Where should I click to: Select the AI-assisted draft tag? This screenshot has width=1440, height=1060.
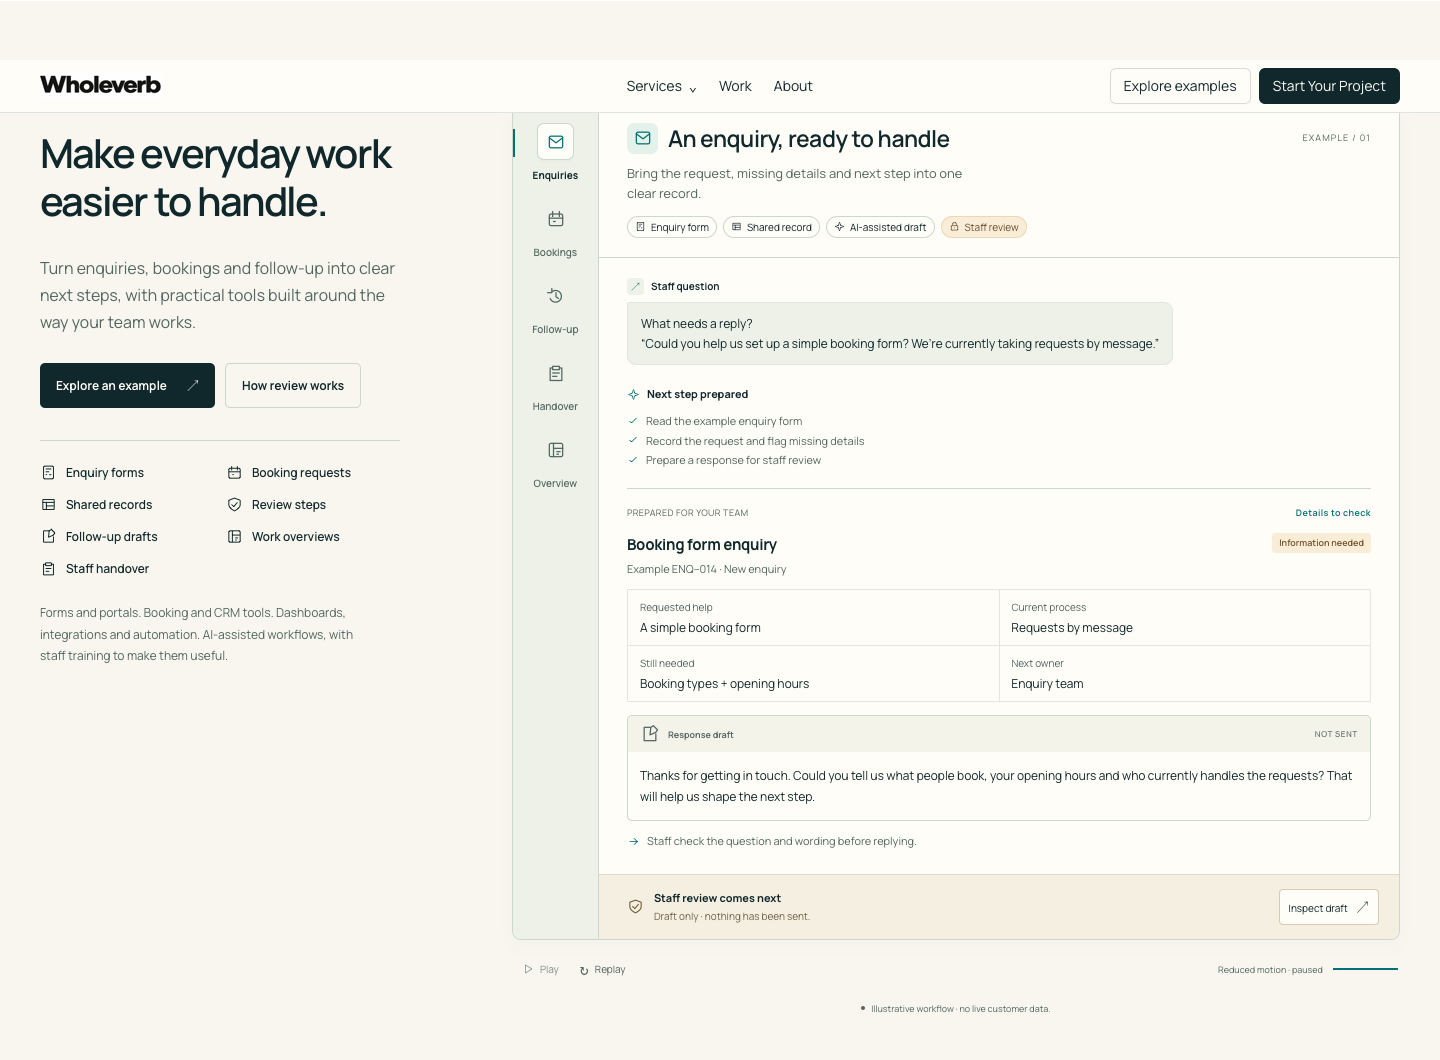(880, 227)
